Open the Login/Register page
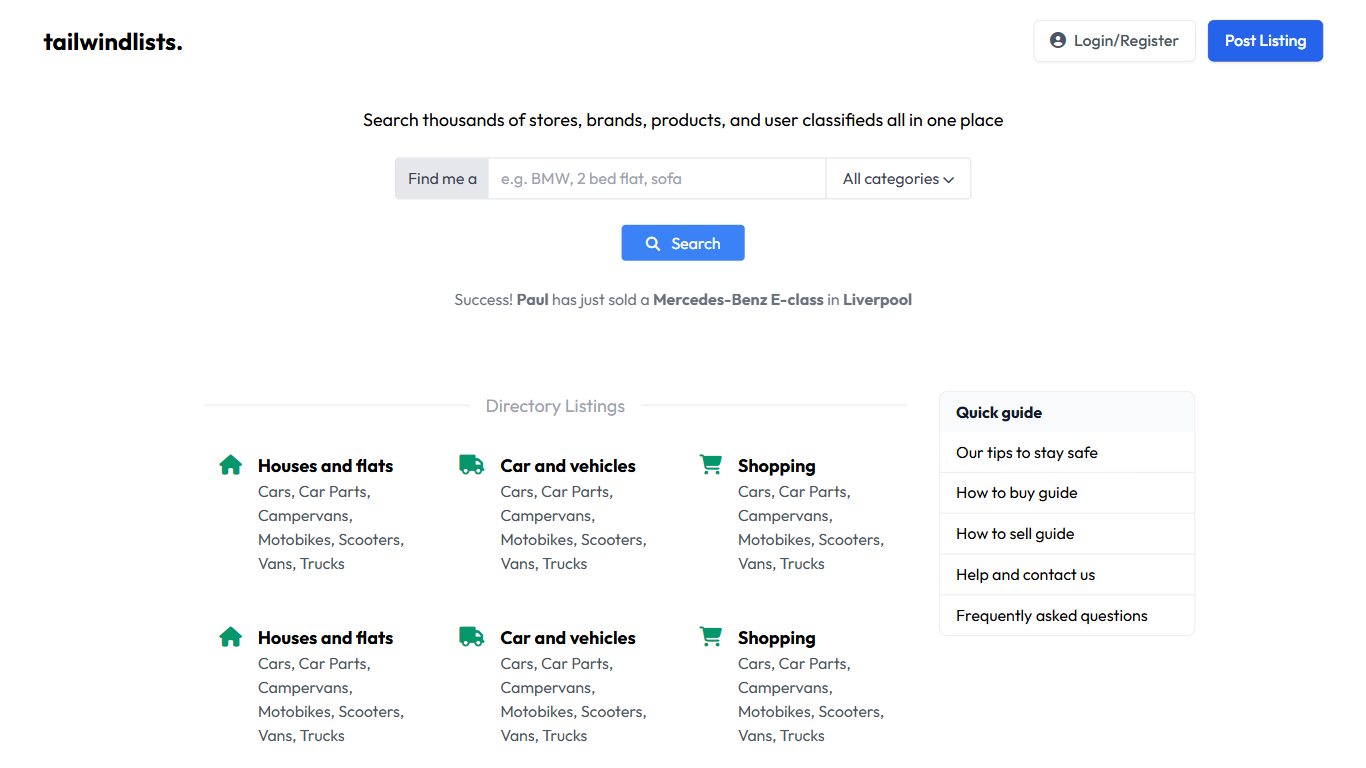Image resolution: width=1366 pixels, height=768 pixels. click(1114, 41)
